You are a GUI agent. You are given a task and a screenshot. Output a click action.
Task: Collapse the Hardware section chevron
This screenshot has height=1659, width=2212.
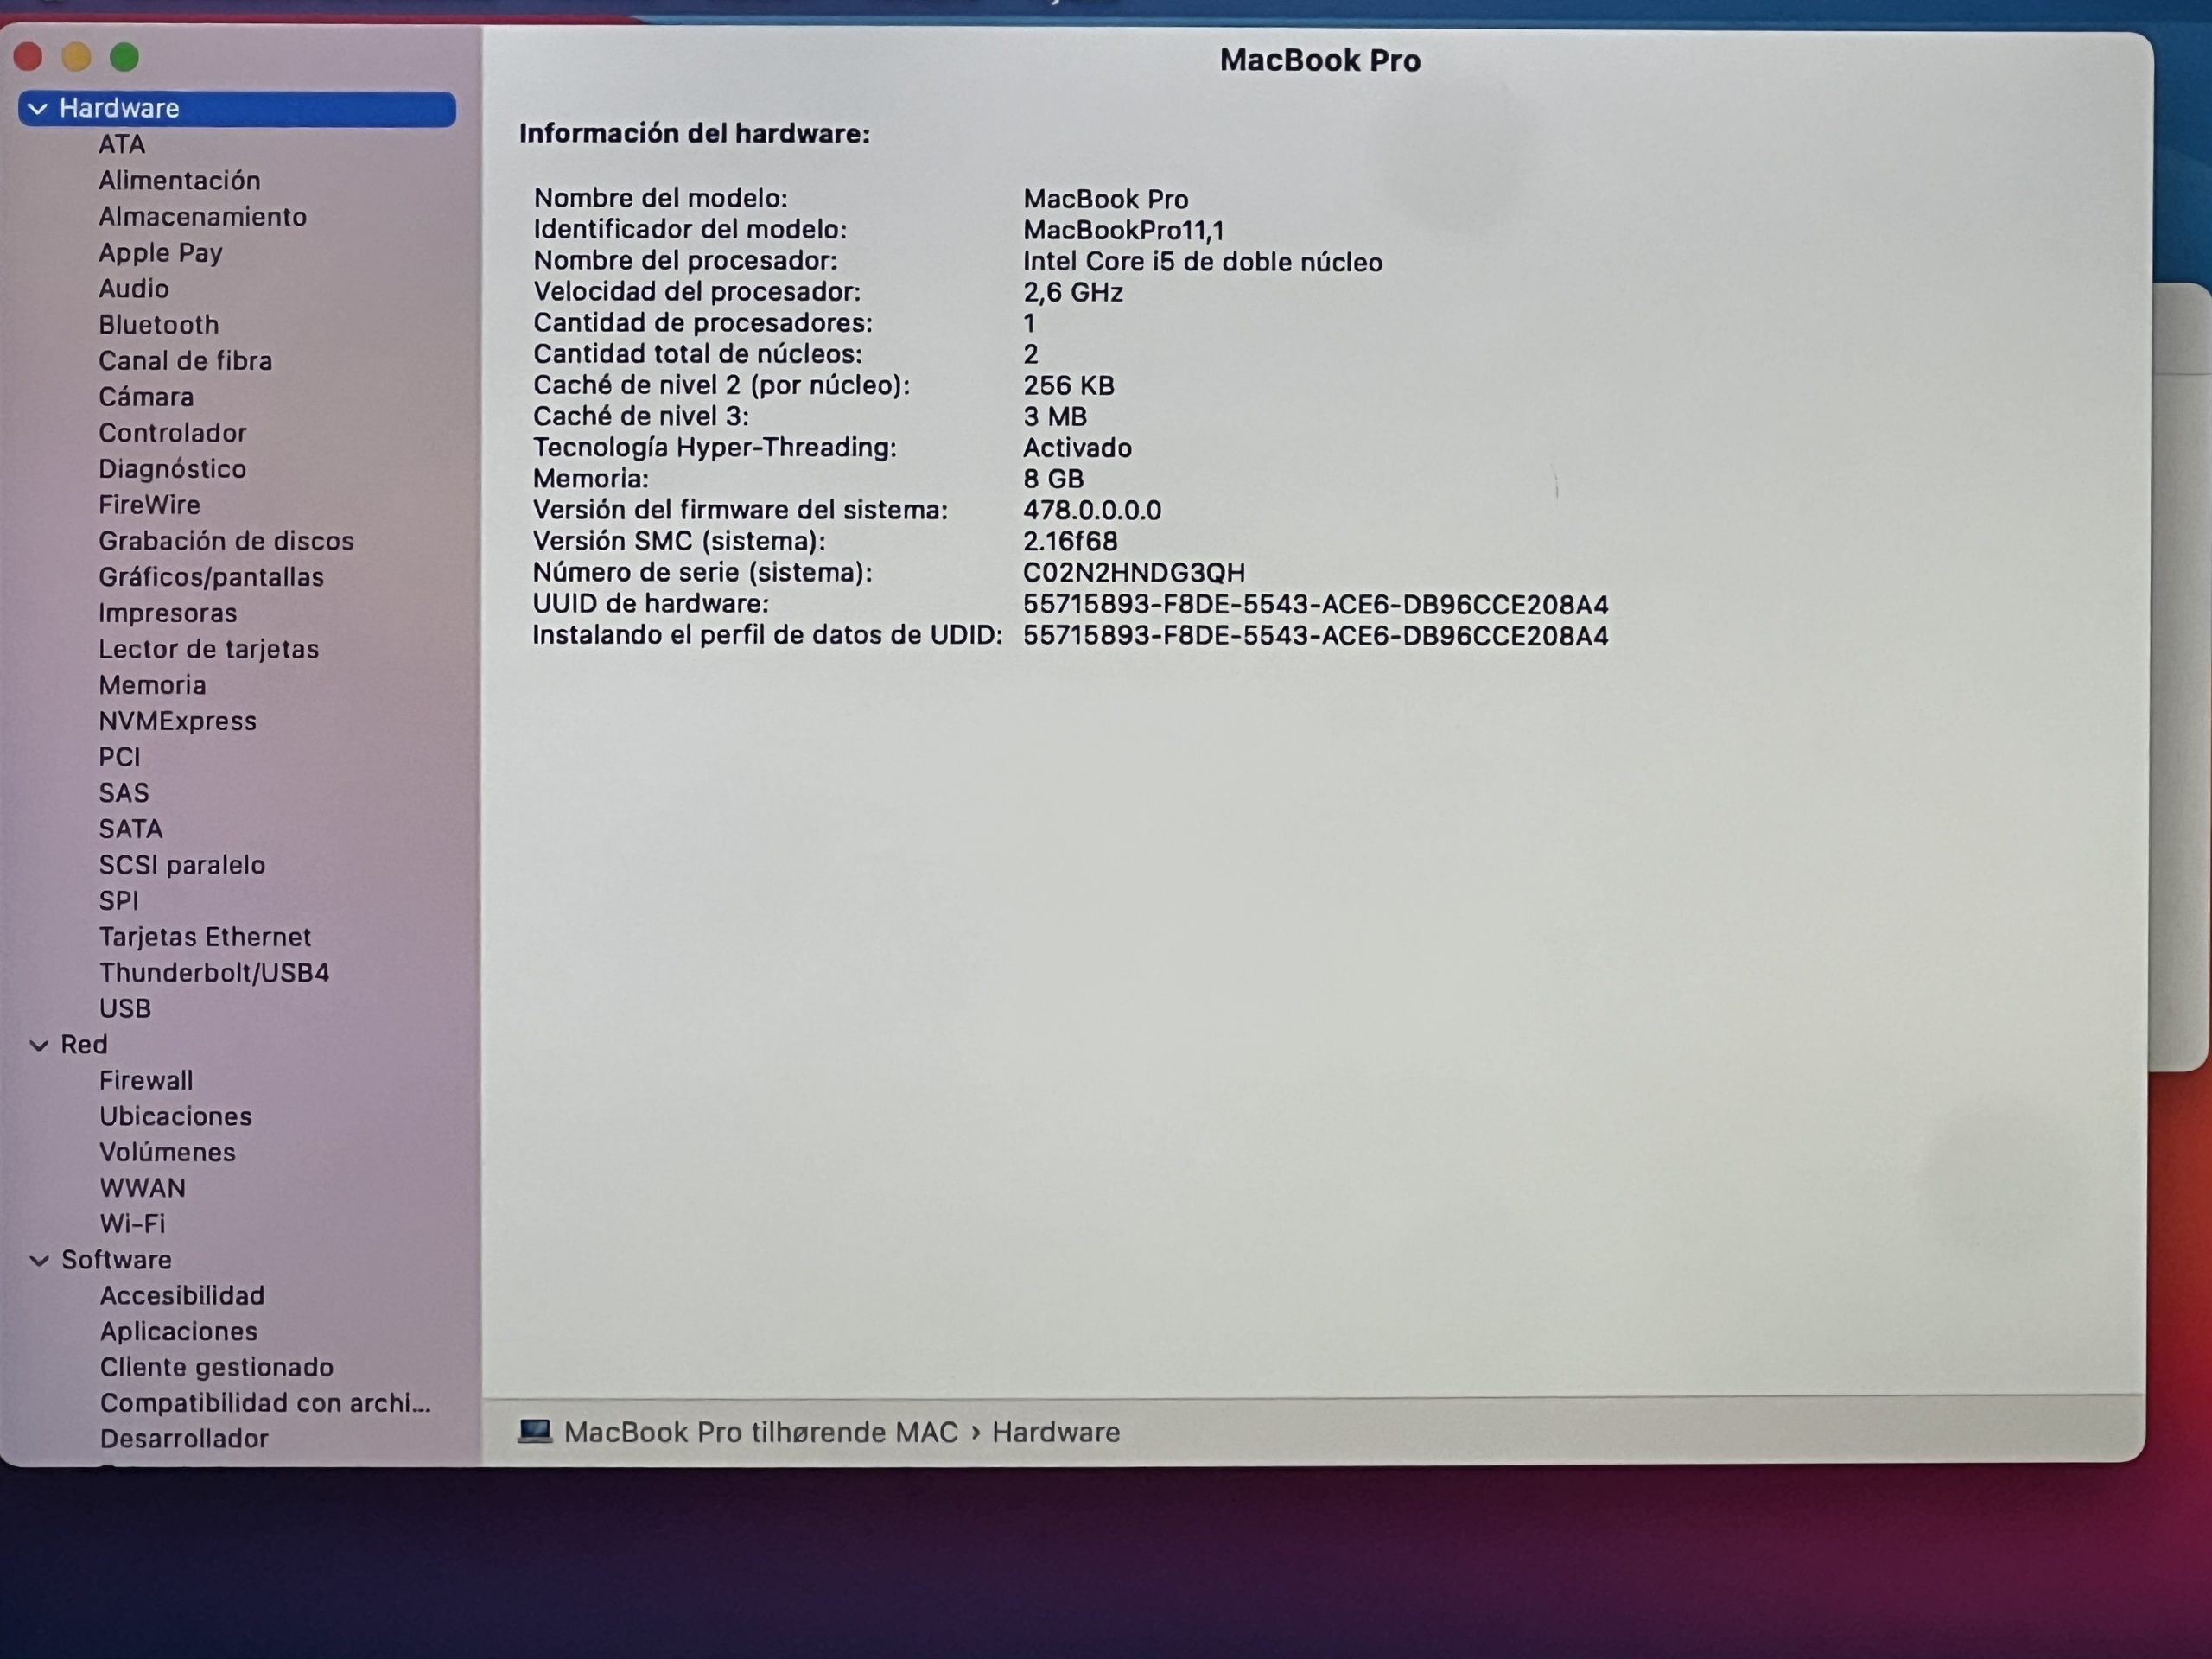[x=38, y=109]
